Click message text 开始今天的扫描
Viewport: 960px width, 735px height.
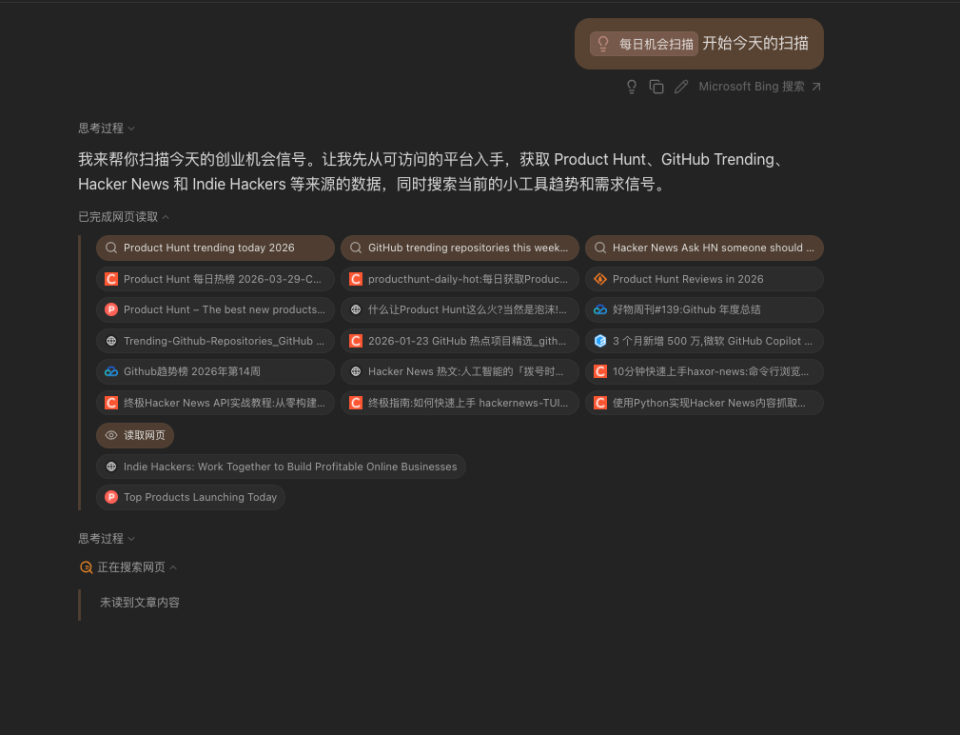point(755,43)
